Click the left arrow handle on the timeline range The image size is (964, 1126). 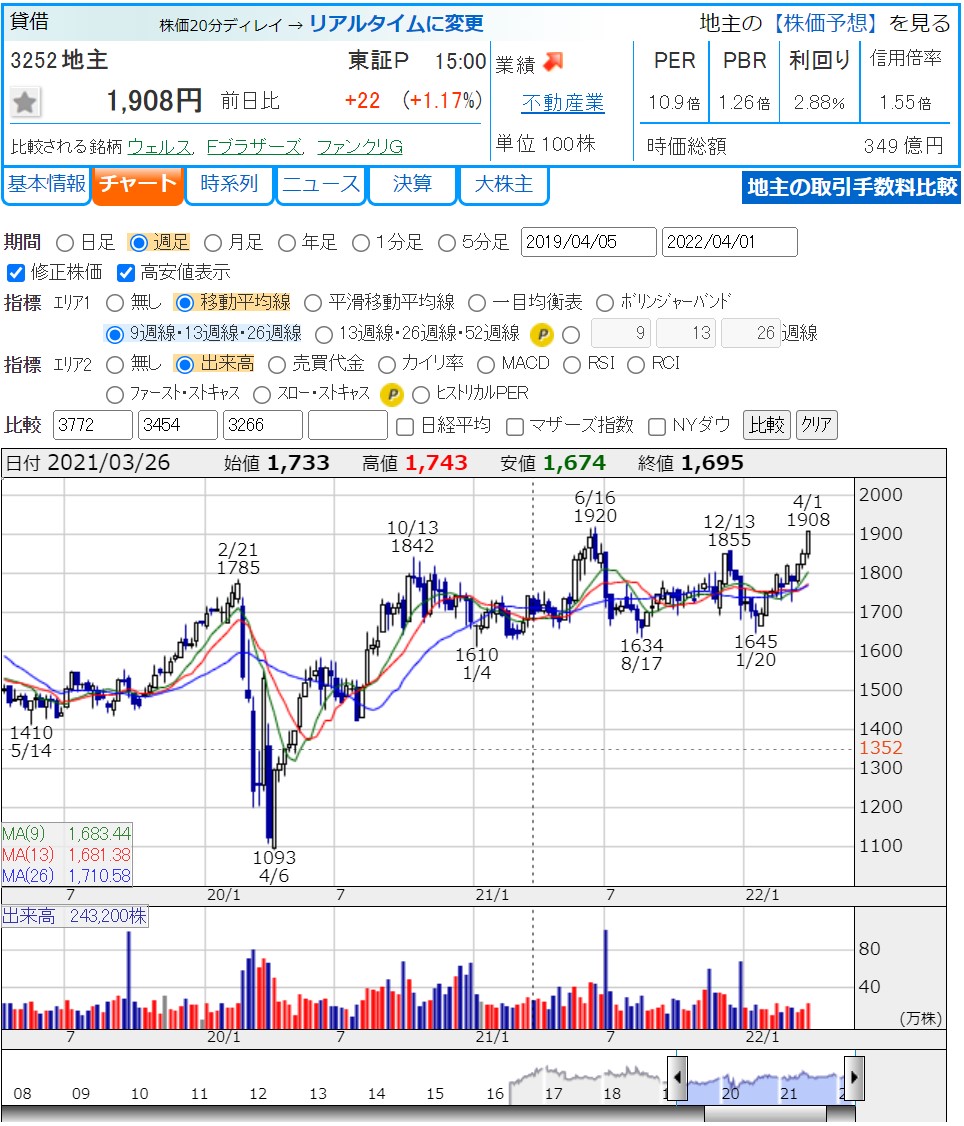point(677,1078)
